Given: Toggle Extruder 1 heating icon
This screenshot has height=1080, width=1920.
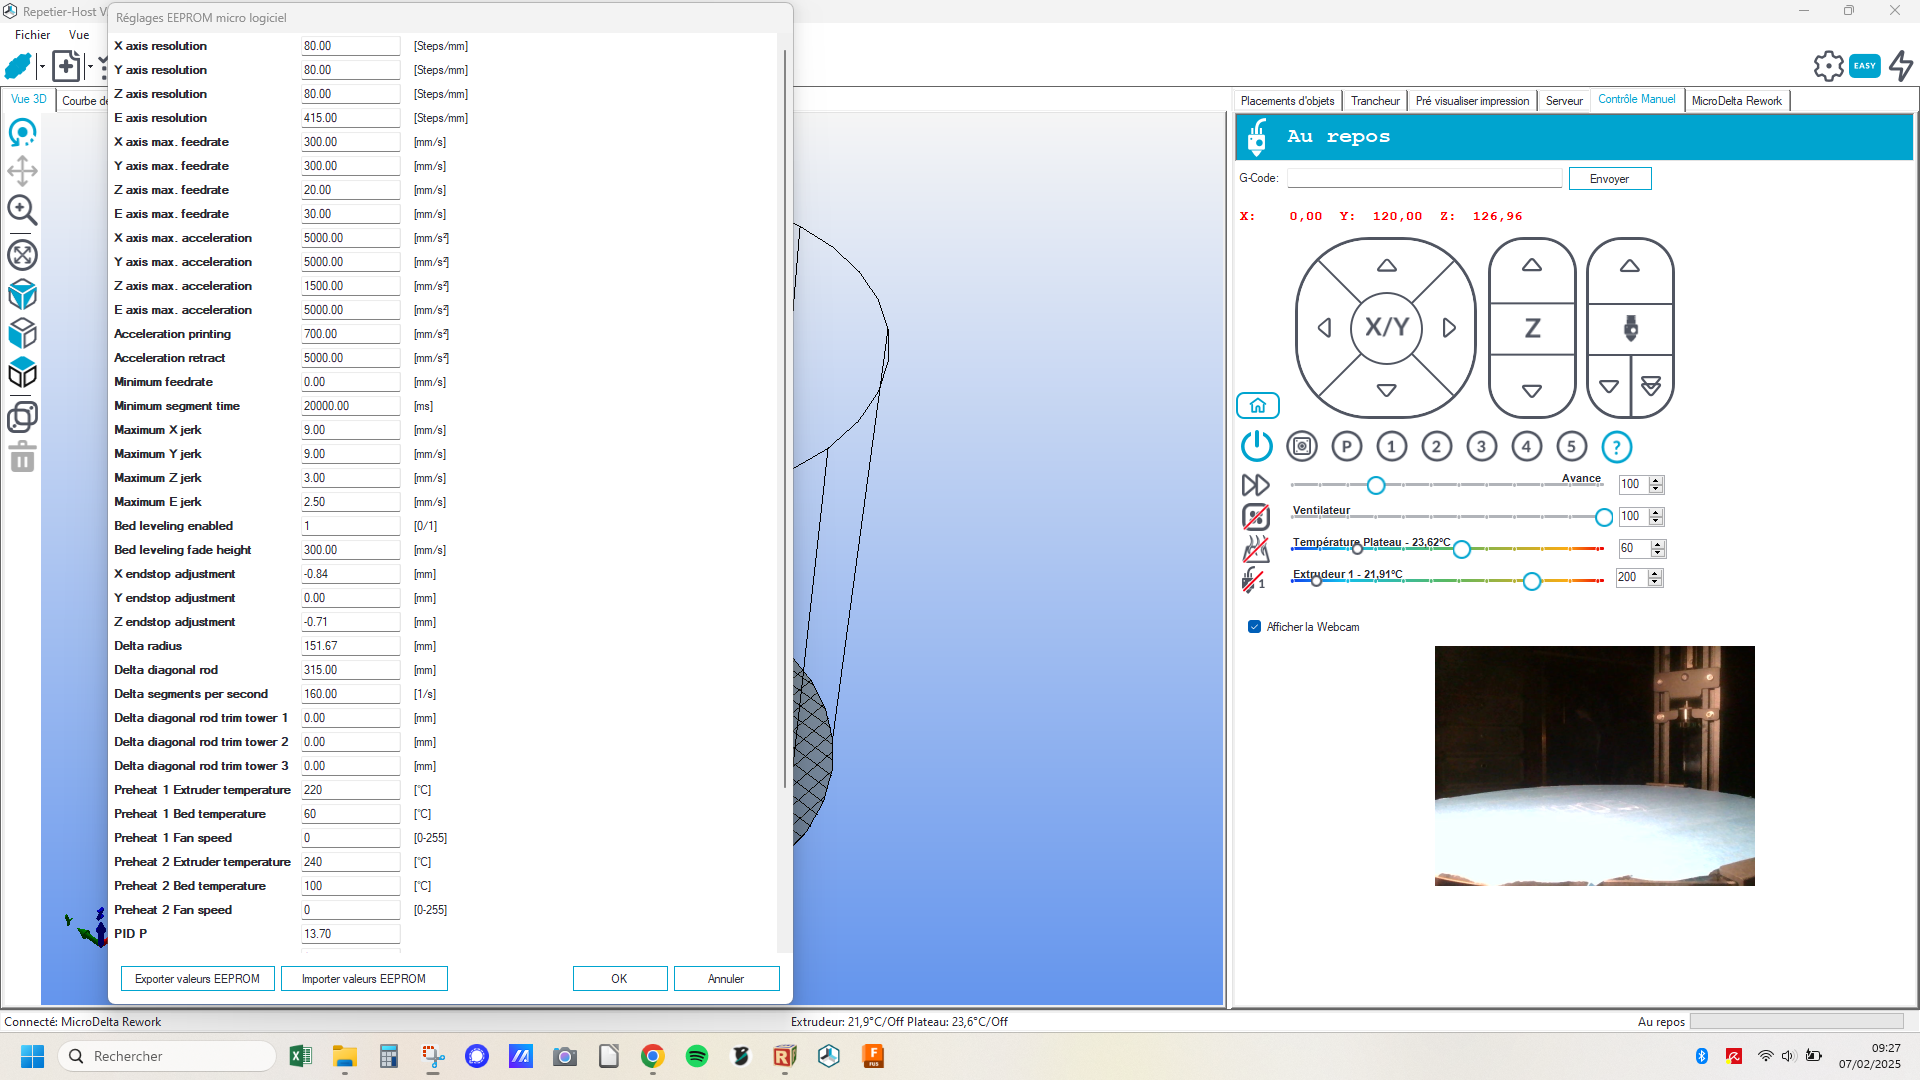Looking at the screenshot, I should pyautogui.click(x=1253, y=579).
